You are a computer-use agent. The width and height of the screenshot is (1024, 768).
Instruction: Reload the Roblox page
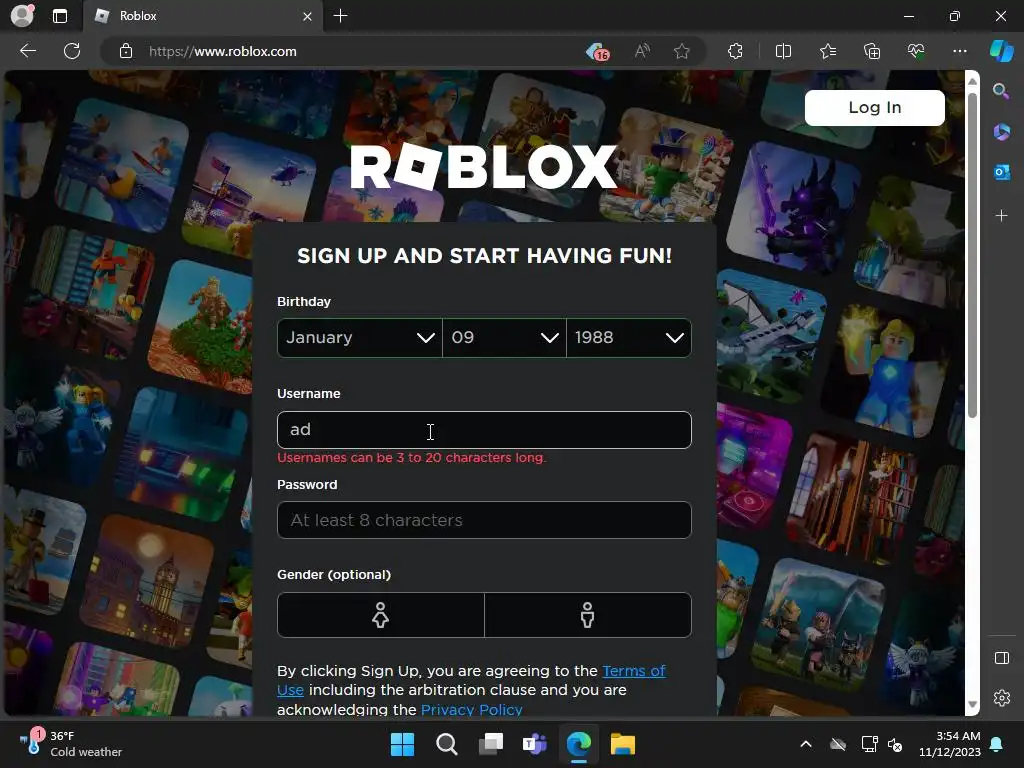coord(72,51)
